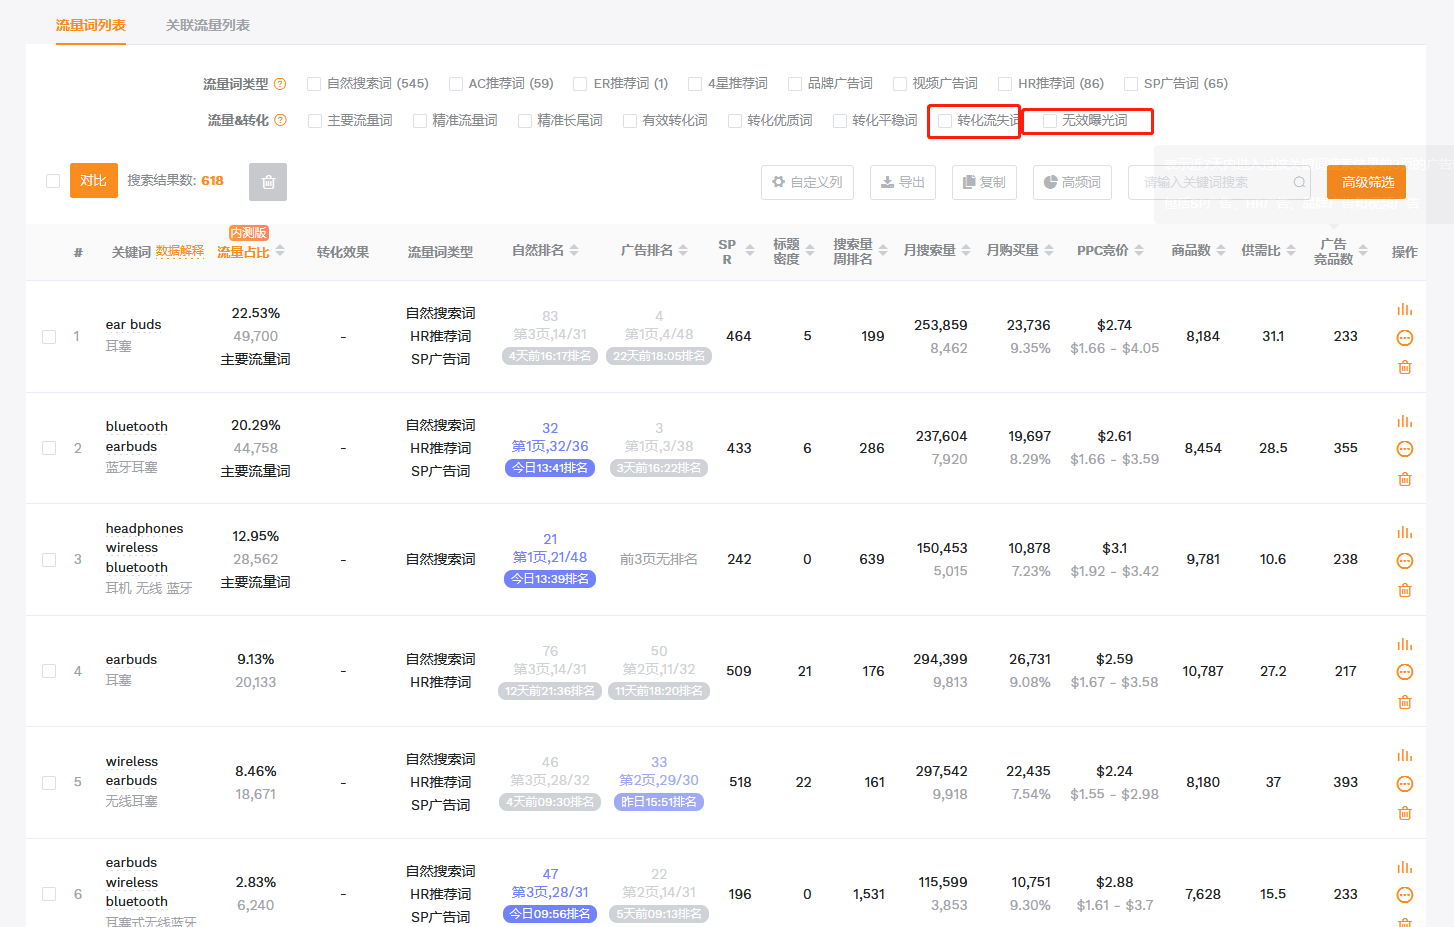Click the gray trash button beside search results count
The width and height of the screenshot is (1454, 927).
[268, 182]
